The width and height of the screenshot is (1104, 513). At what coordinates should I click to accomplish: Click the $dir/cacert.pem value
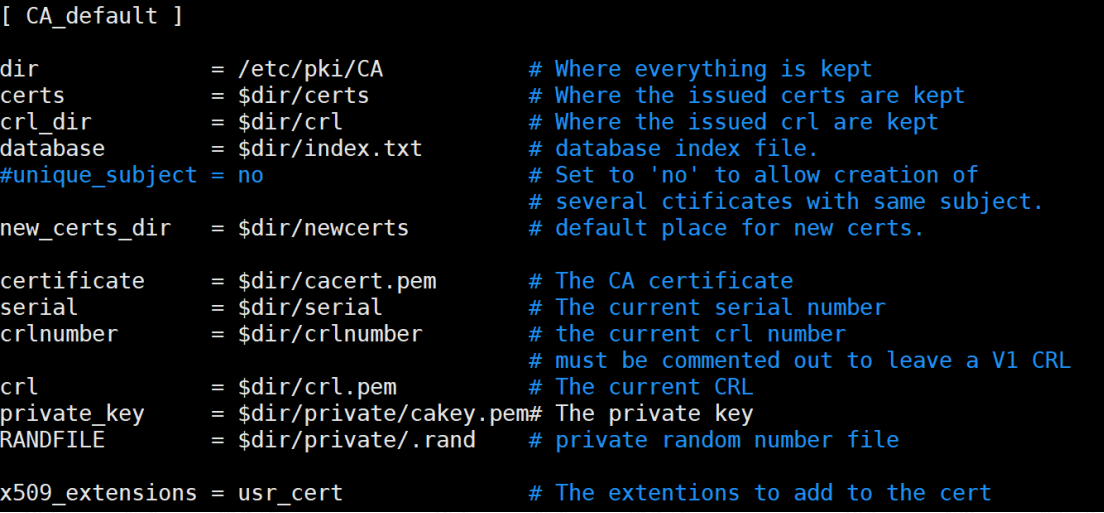337,281
